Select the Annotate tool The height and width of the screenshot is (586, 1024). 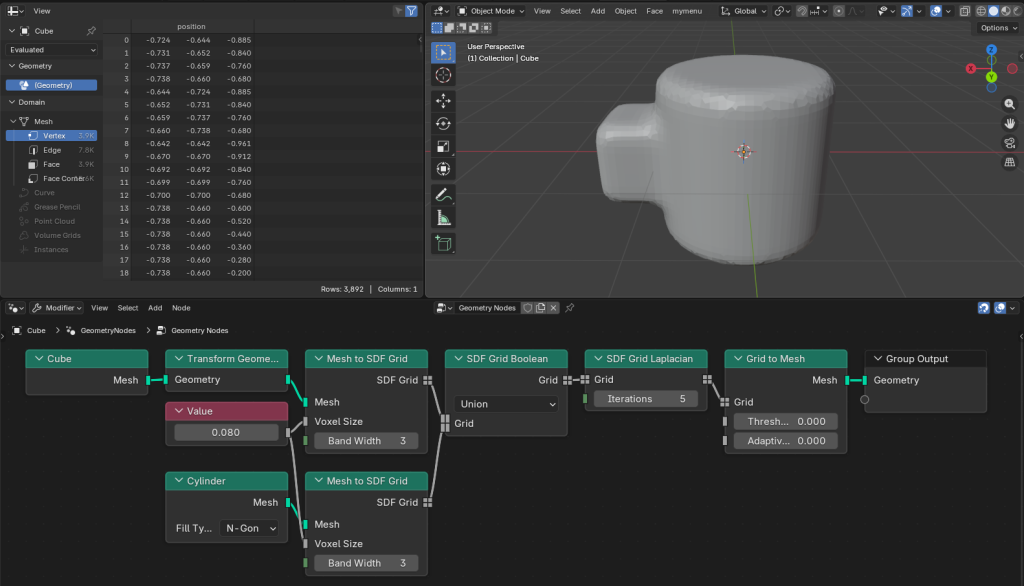(x=443, y=194)
